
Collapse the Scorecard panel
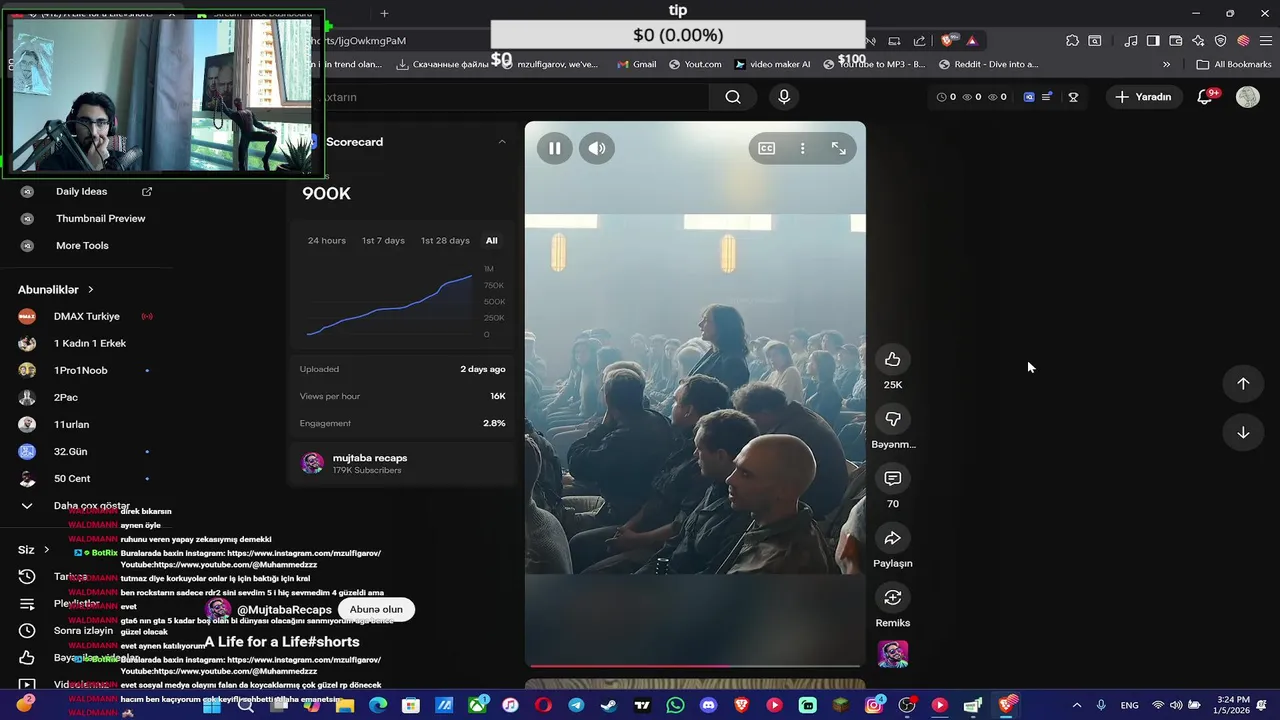tap(502, 142)
